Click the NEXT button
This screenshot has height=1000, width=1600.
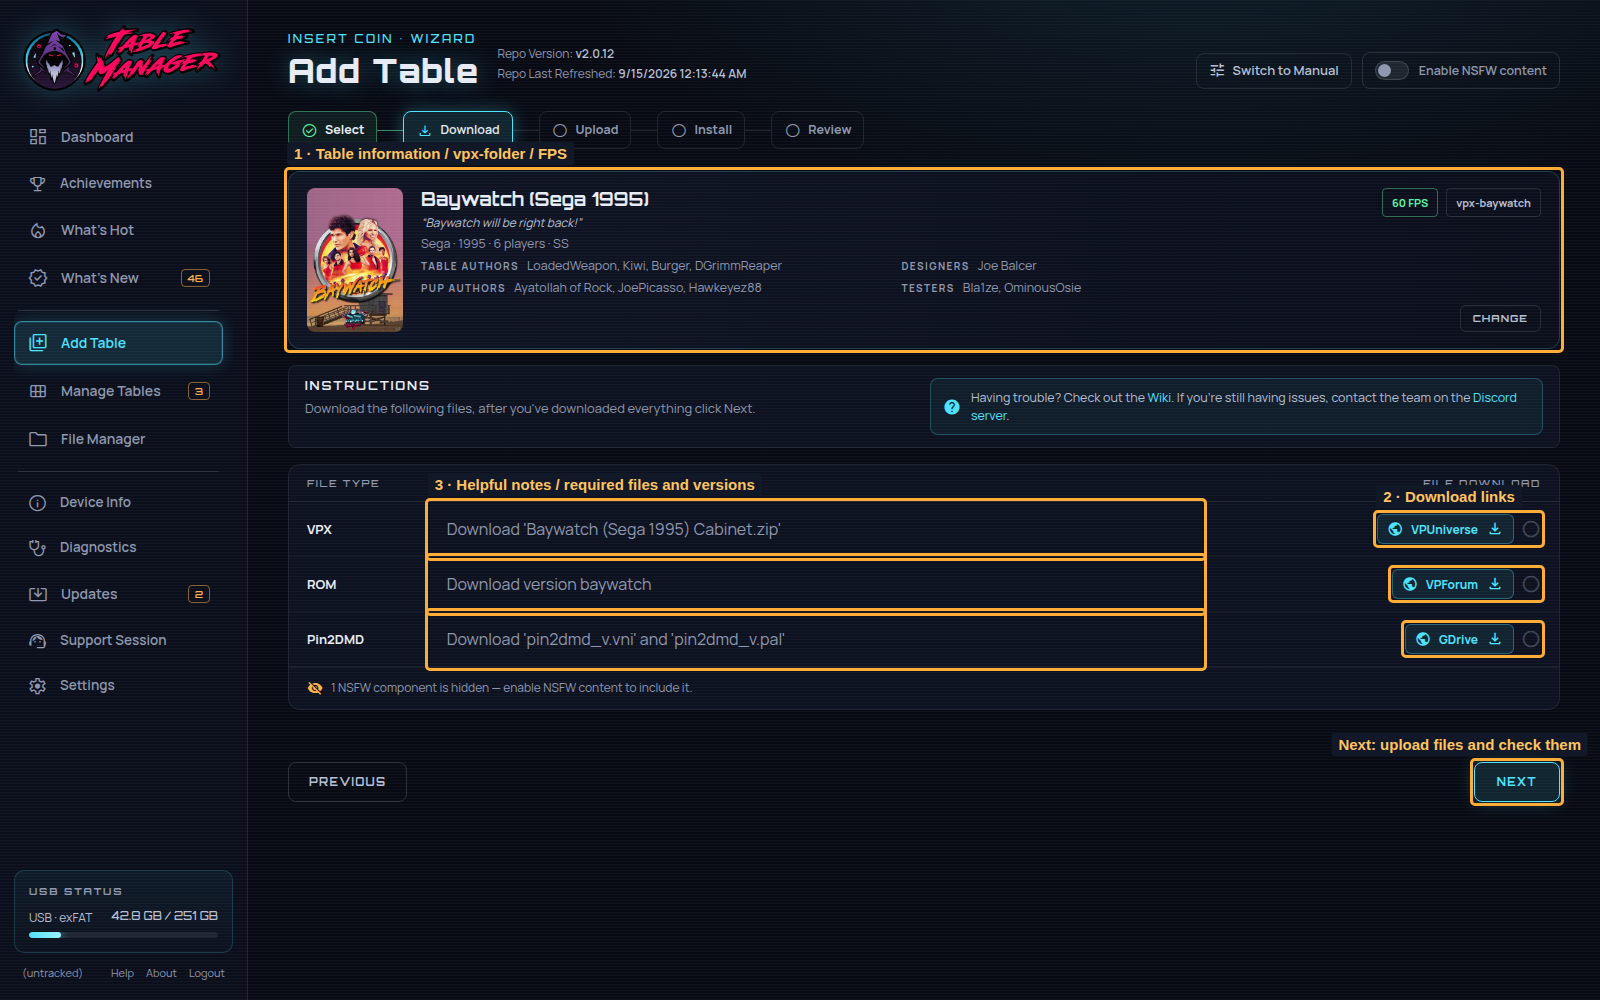(x=1516, y=782)
